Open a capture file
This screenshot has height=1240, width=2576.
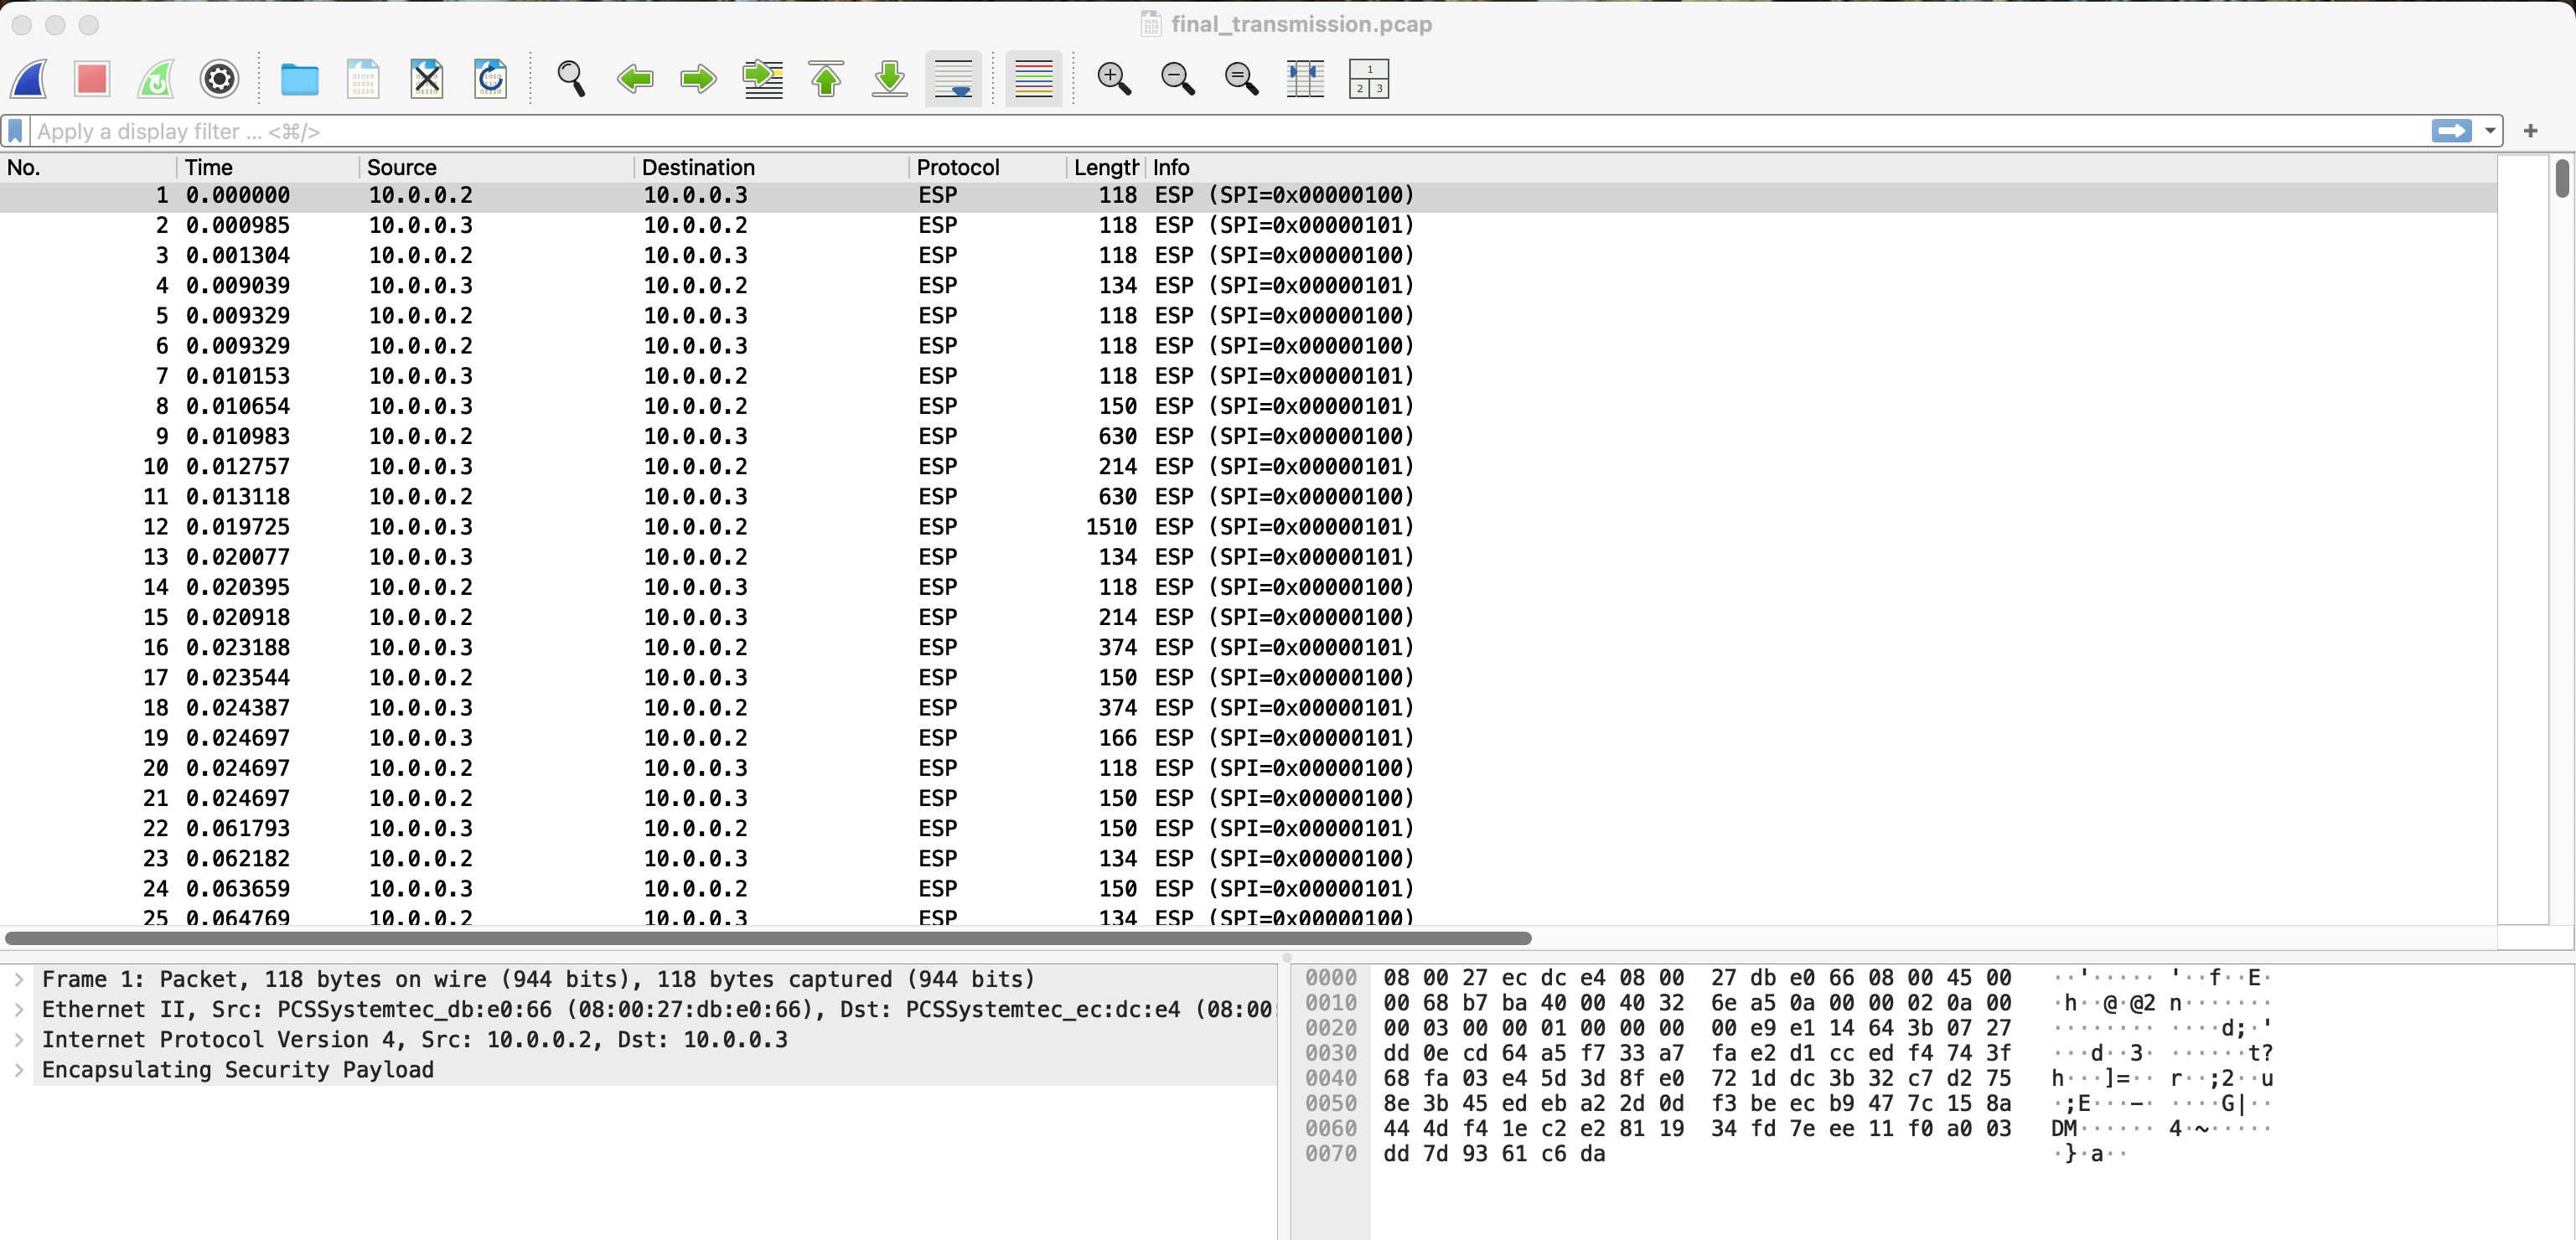click(299, 79)
